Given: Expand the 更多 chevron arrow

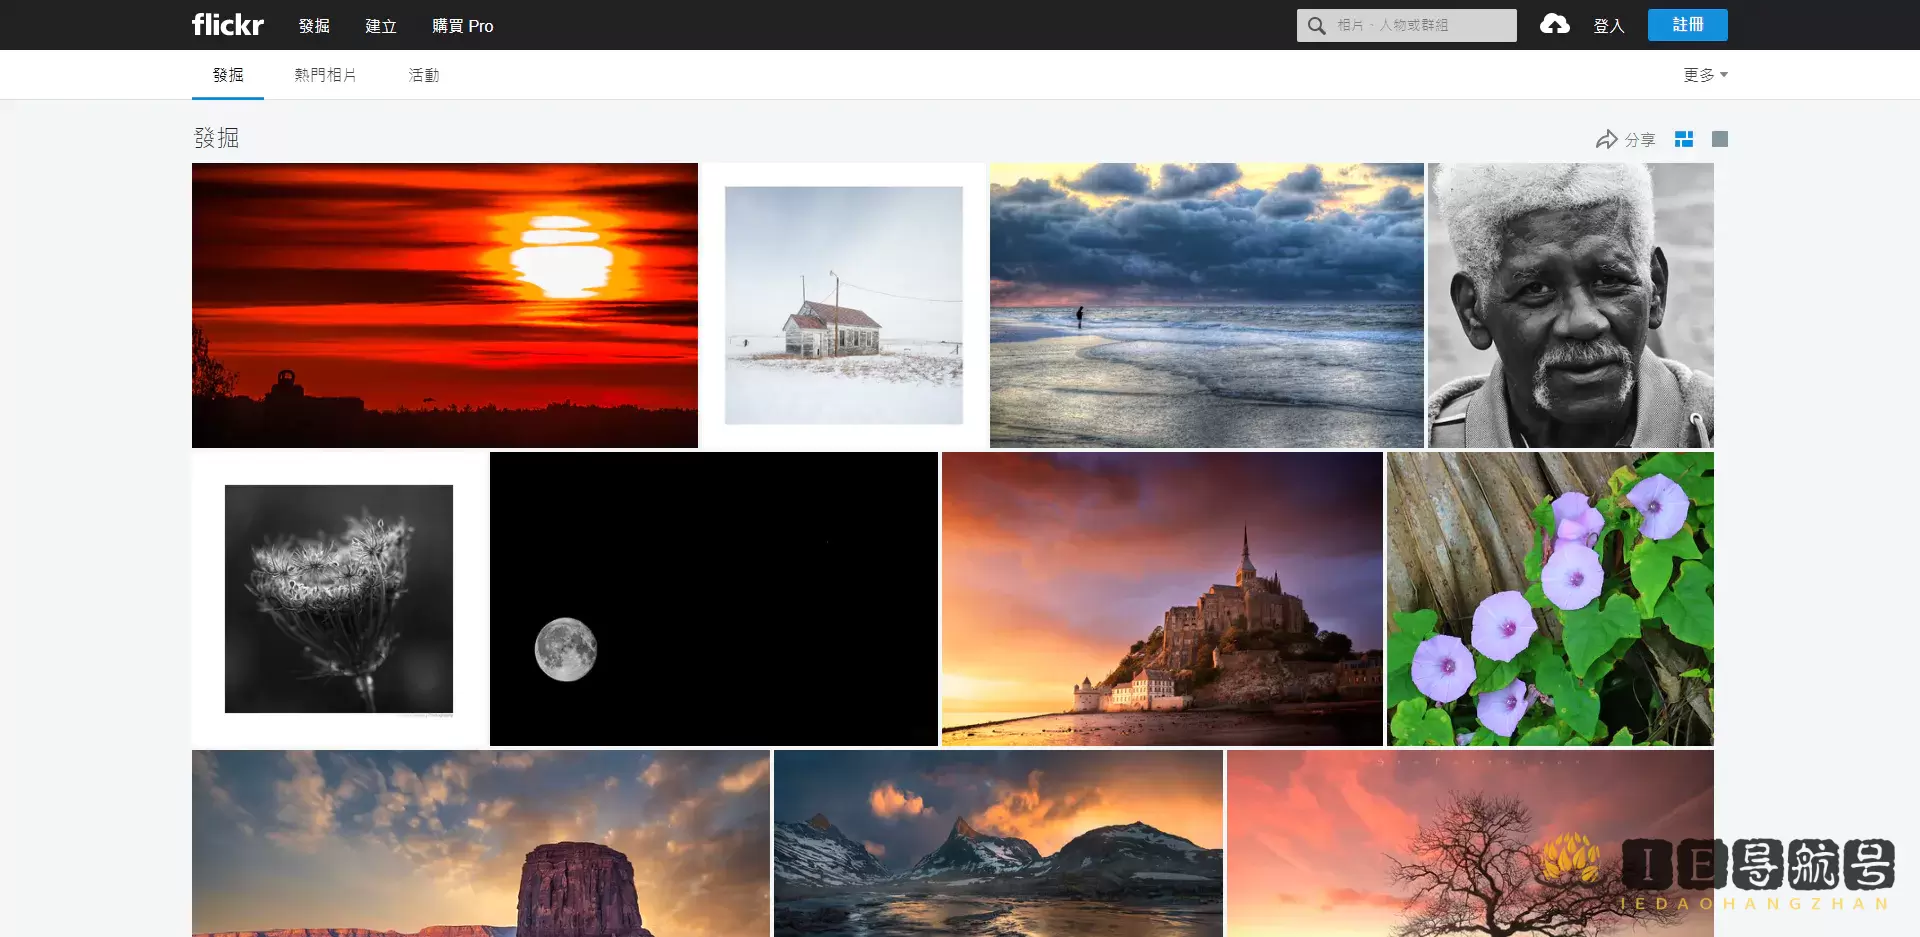Looking at the screenshot, I should (x=1725, y=74).
